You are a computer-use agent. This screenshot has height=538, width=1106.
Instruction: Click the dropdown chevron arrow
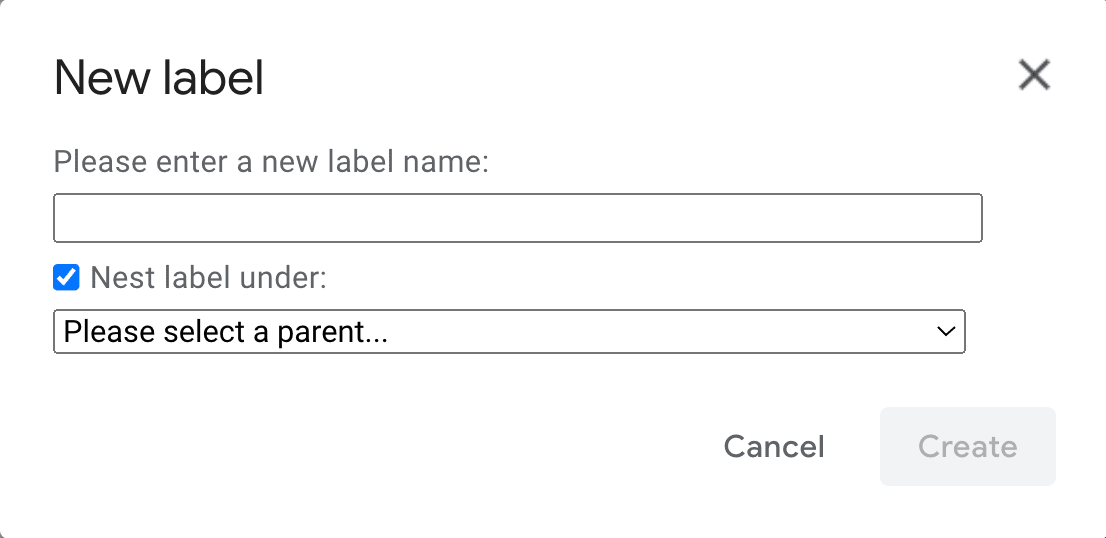(945, 332)
